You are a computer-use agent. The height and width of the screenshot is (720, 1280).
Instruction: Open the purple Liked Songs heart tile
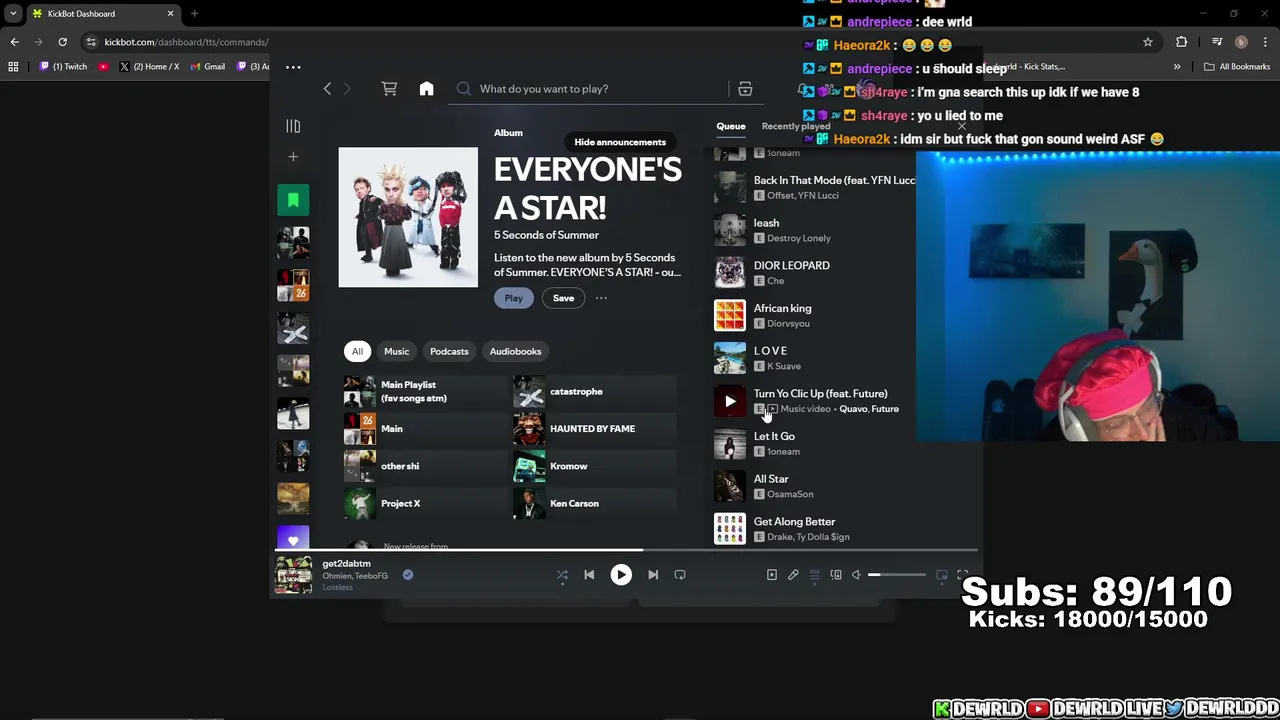pos(293,538)
